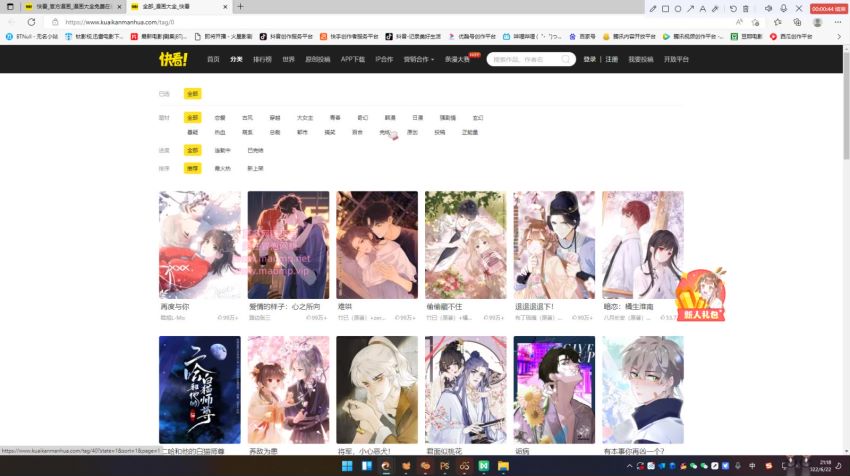Open the 难哄 comic cover
850x476 pixels.
click(x=377, y=245)
